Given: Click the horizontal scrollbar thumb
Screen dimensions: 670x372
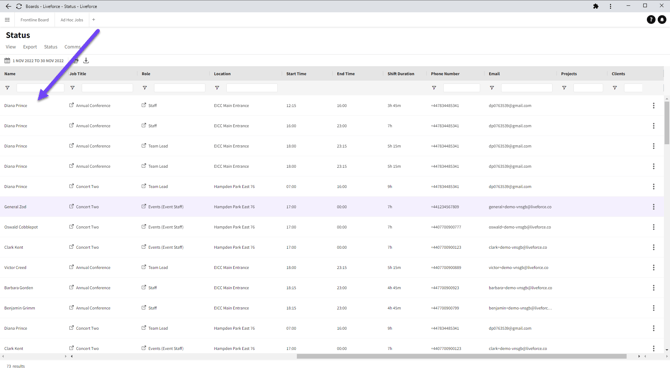Looking at the screenshot, I should click(461, 356).
